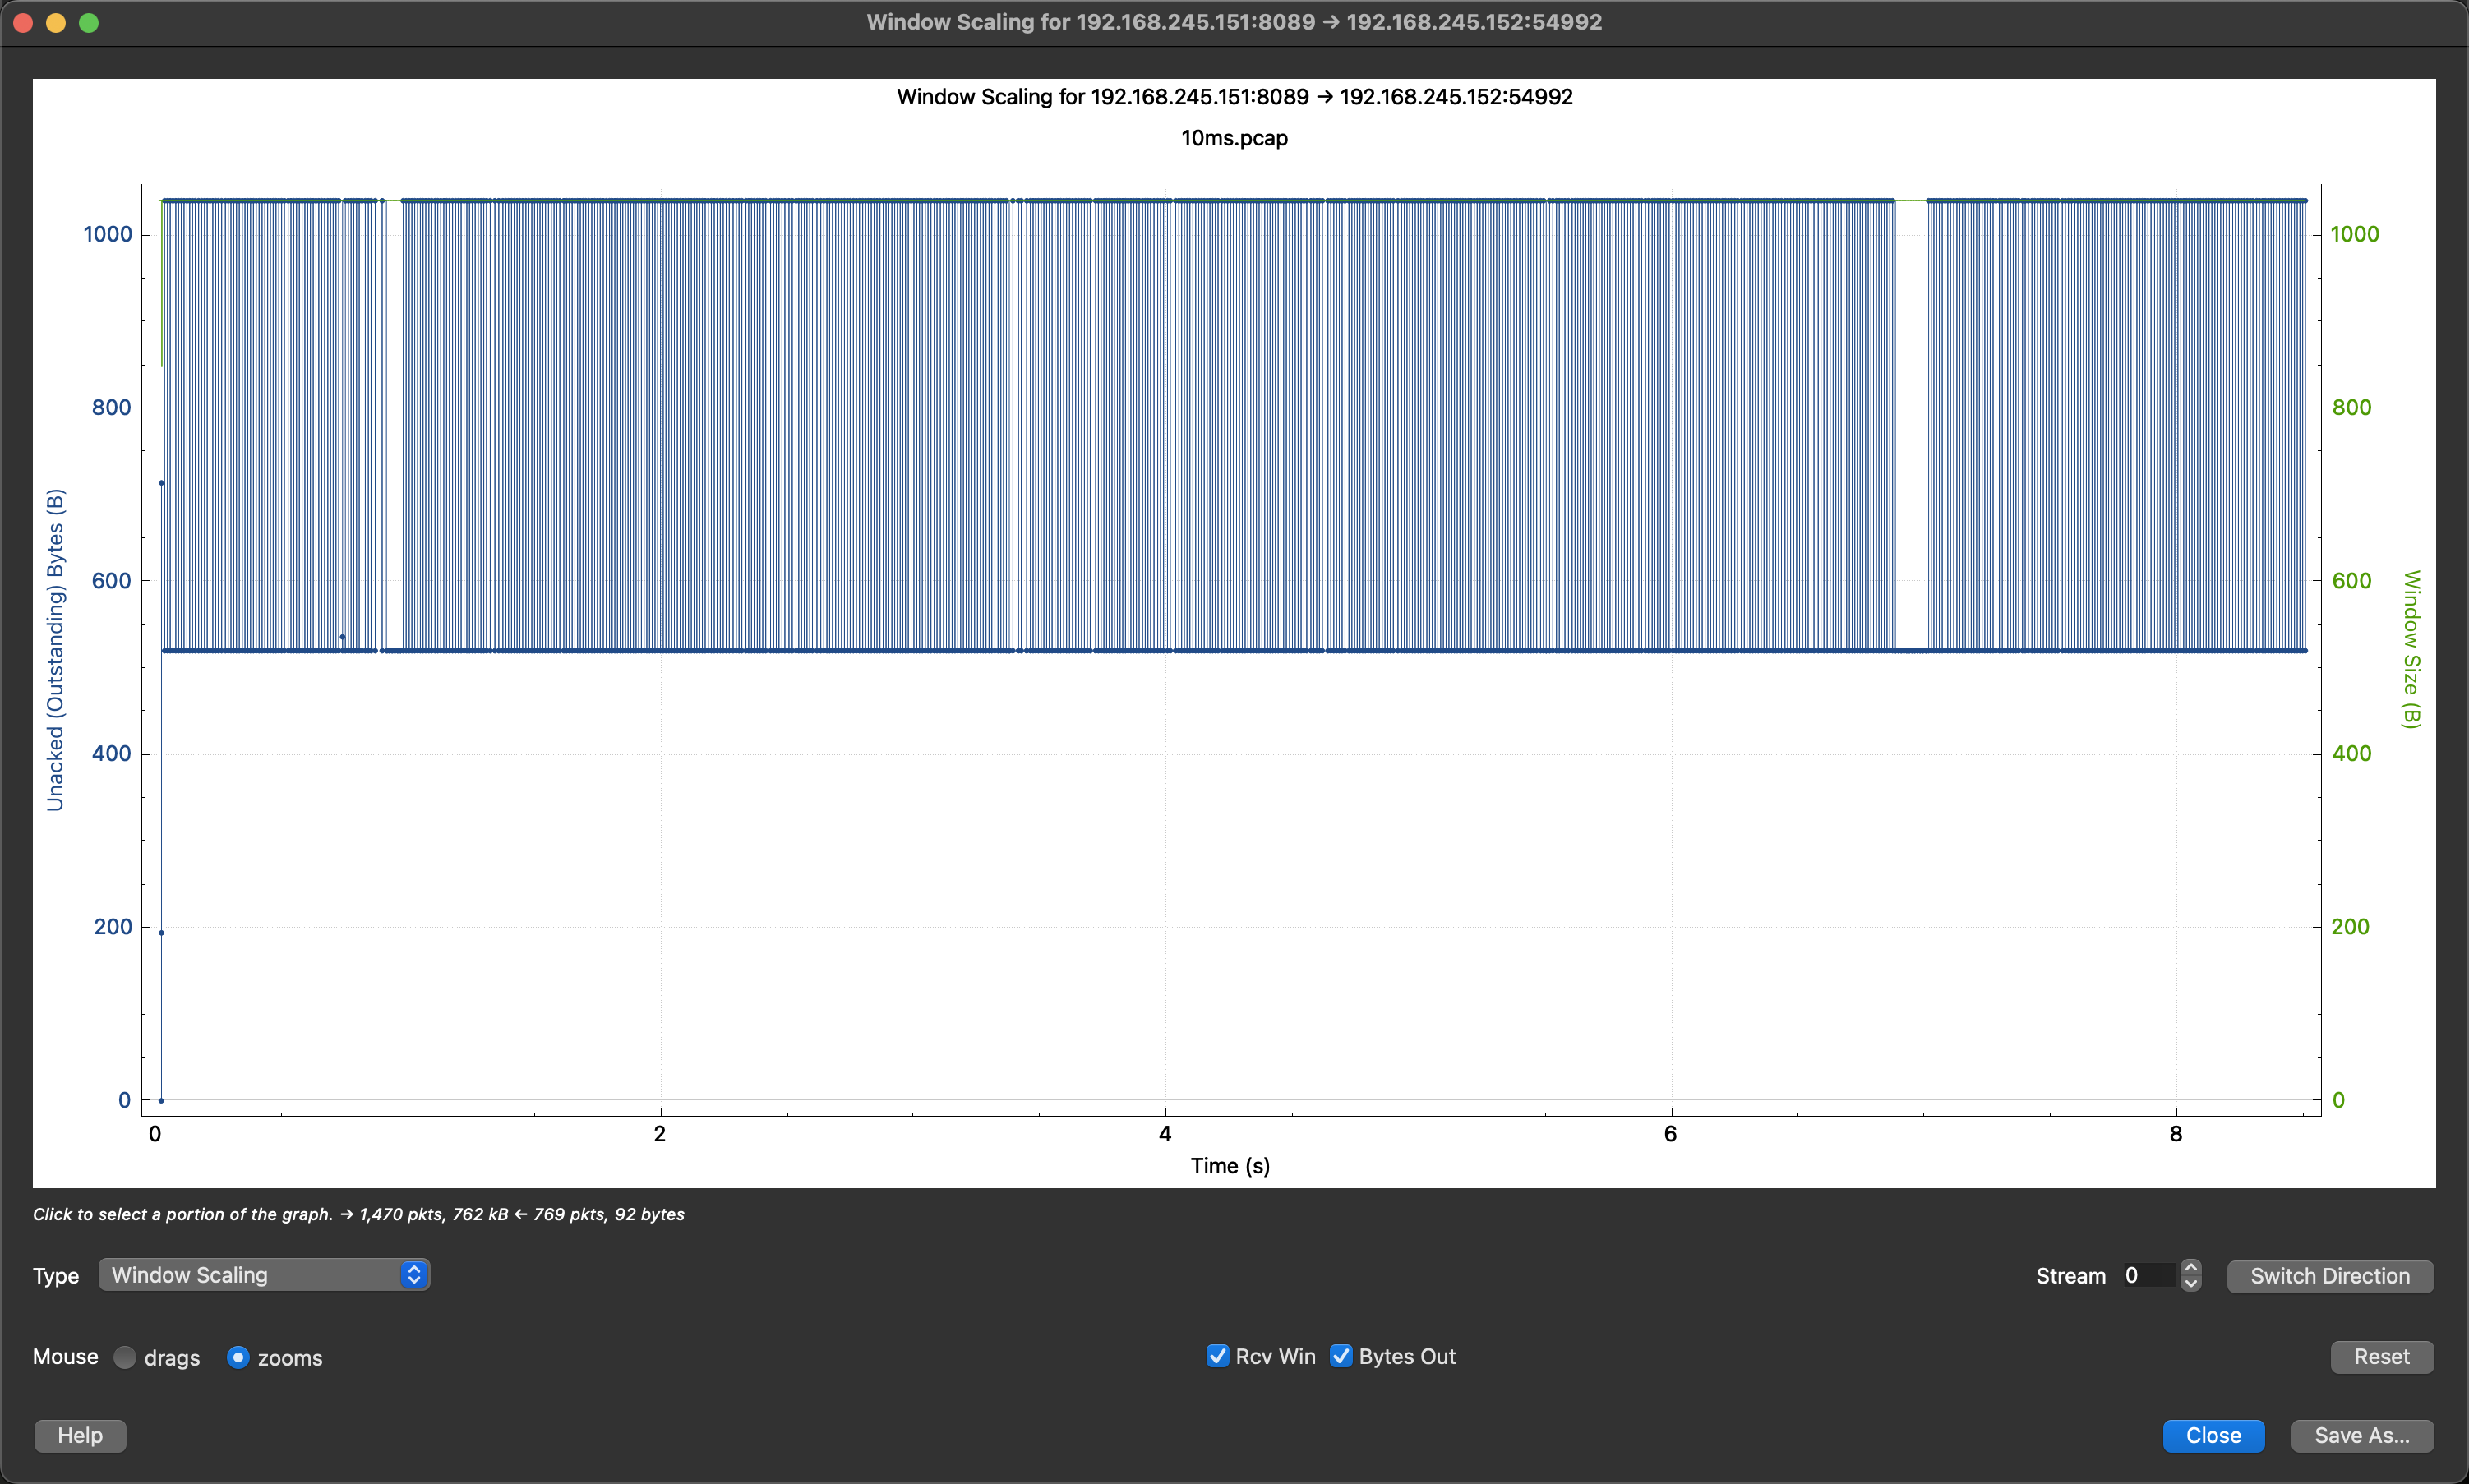Click the green zoom button in the titlebar
2469x1484 pixels.
pyautogui.click(x=89, y=22)
